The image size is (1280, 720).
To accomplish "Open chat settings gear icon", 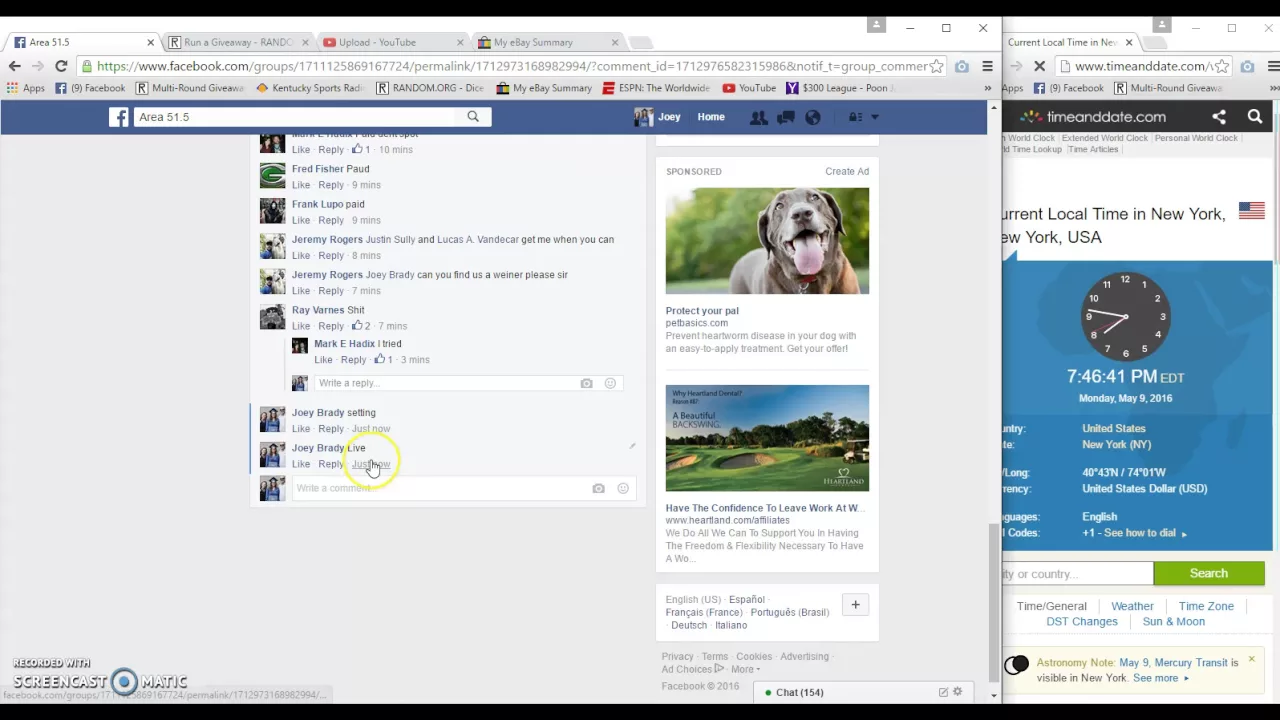I will (x=957, y=692).
